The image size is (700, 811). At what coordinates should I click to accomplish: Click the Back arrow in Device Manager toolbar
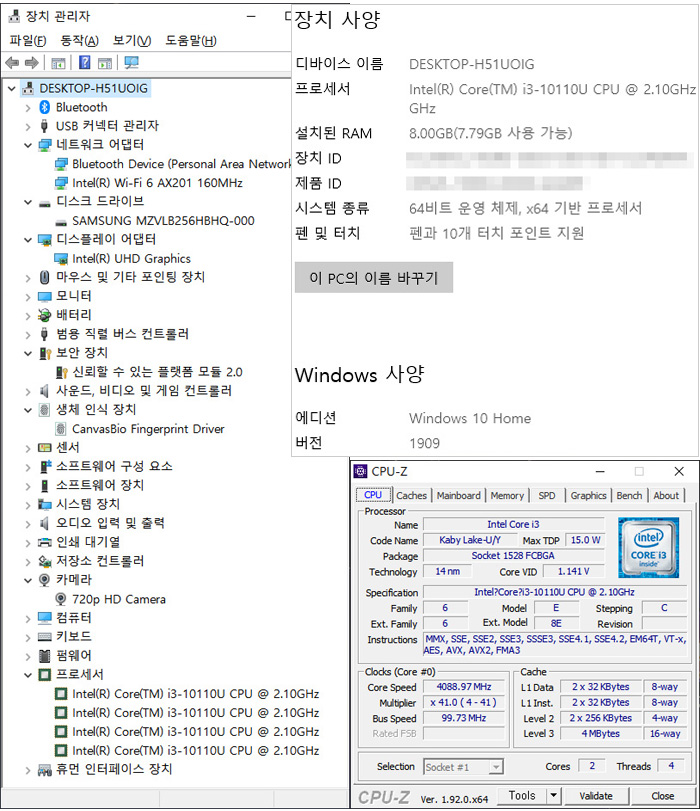click(x=12, y=63)
